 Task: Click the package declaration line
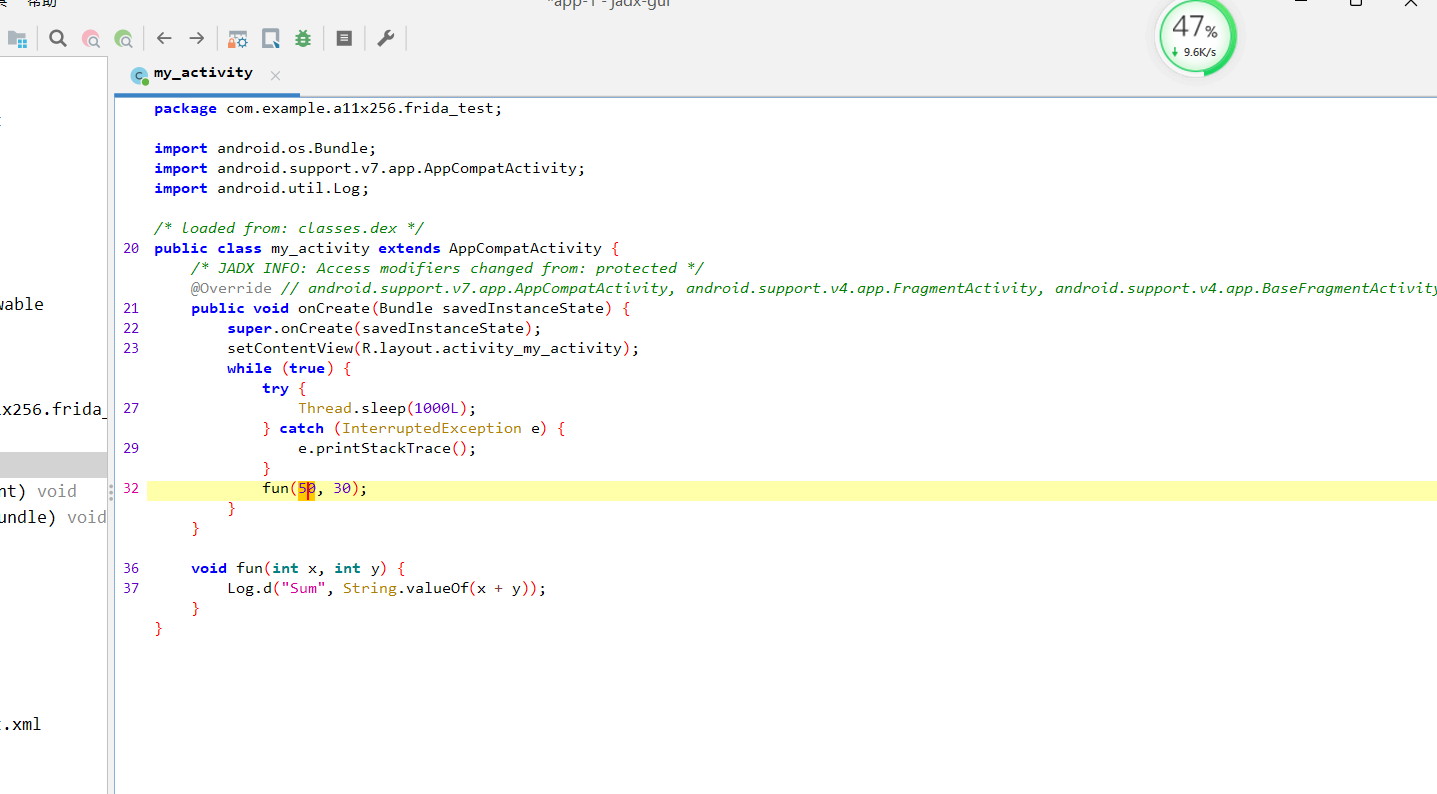coord(328,108)
